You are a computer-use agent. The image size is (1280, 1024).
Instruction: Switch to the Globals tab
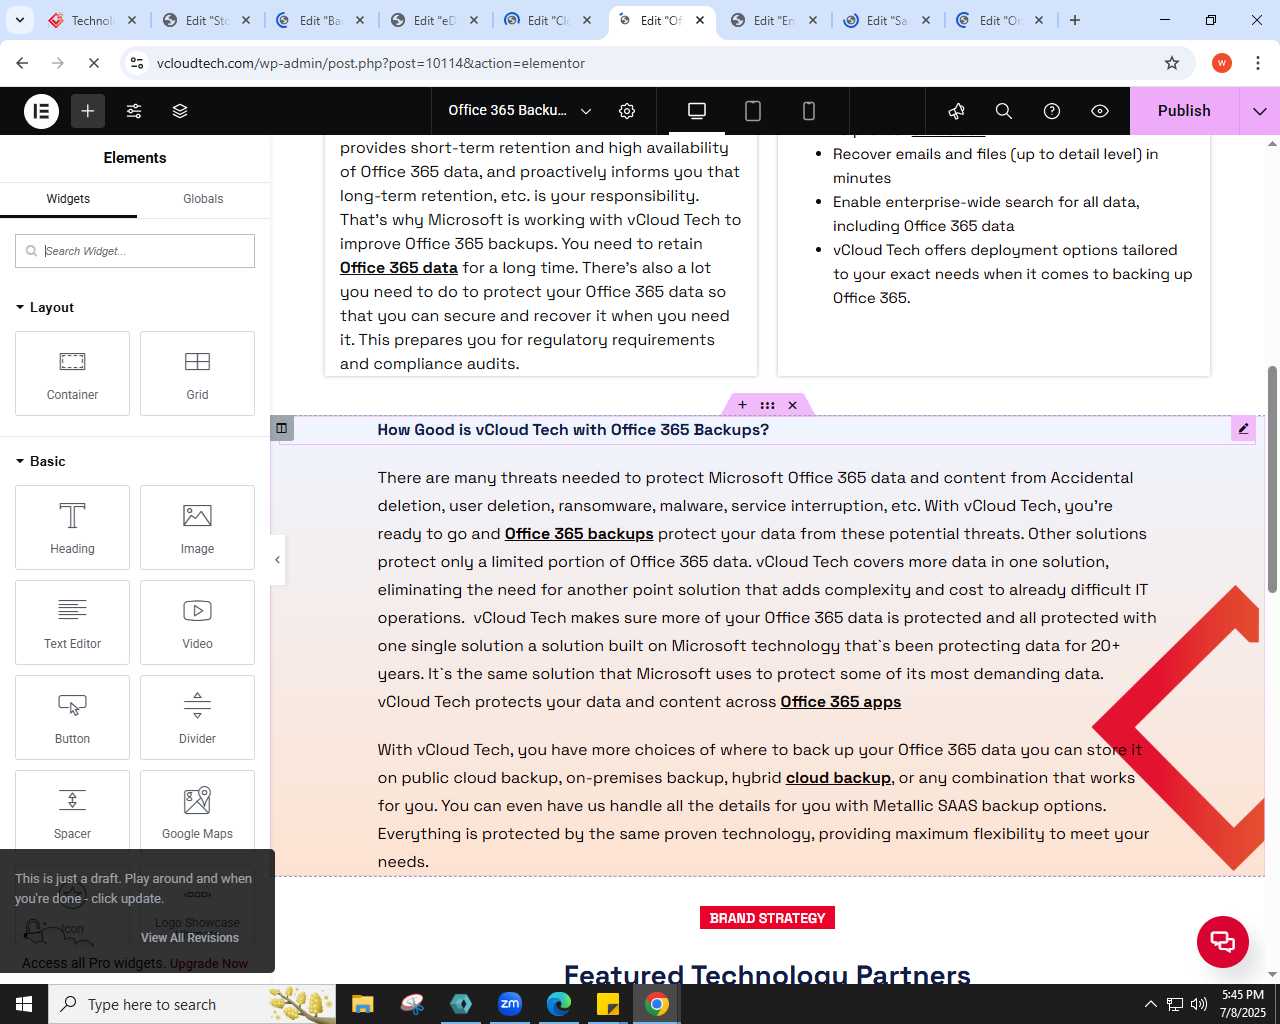pos(203,199)
